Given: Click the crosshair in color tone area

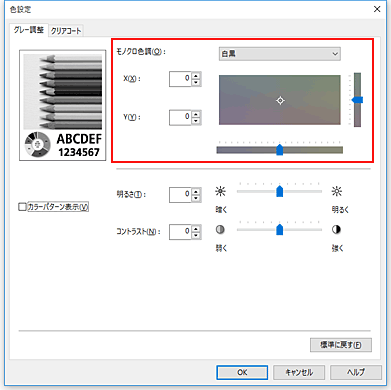Looking at the screenshot, I should [x=280, y=100].
